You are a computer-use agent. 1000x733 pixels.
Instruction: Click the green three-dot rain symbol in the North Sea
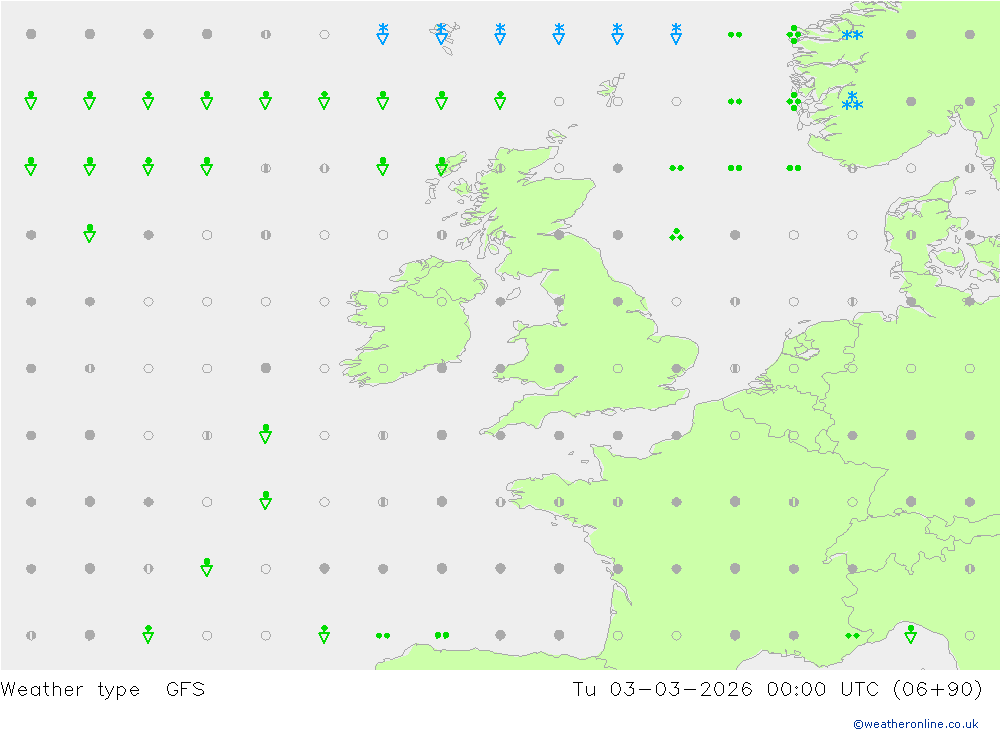pos(677,235)
